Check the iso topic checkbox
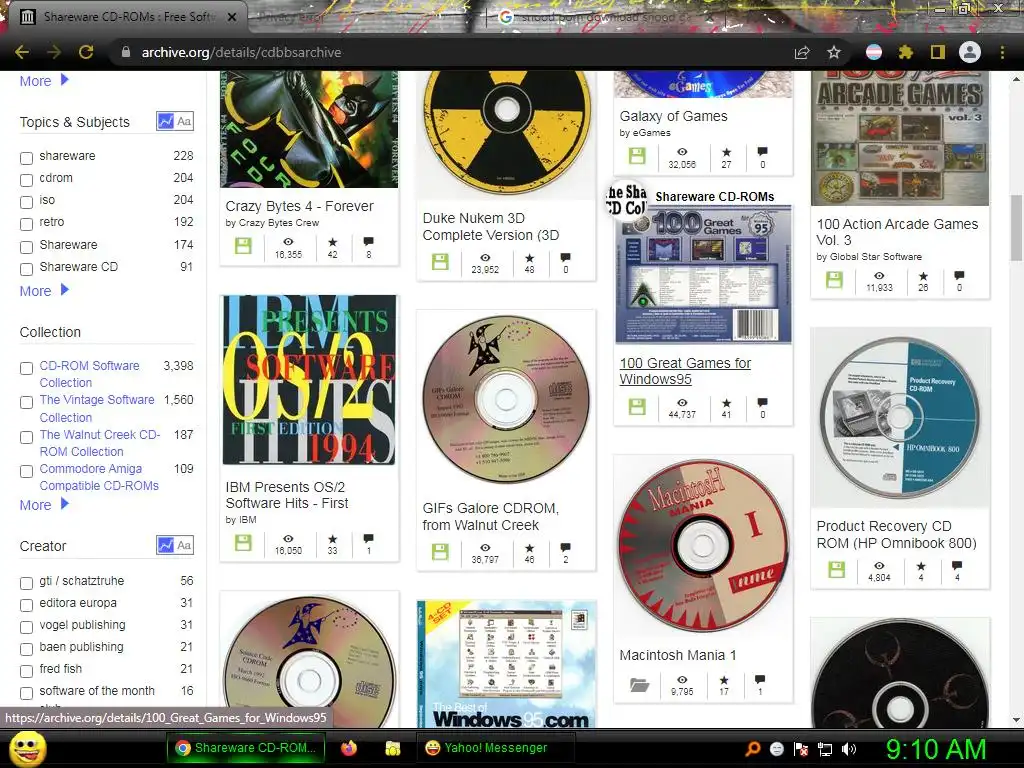Image resolution: width=1024 pixels, height=768 pixels. tap(26, 202)
